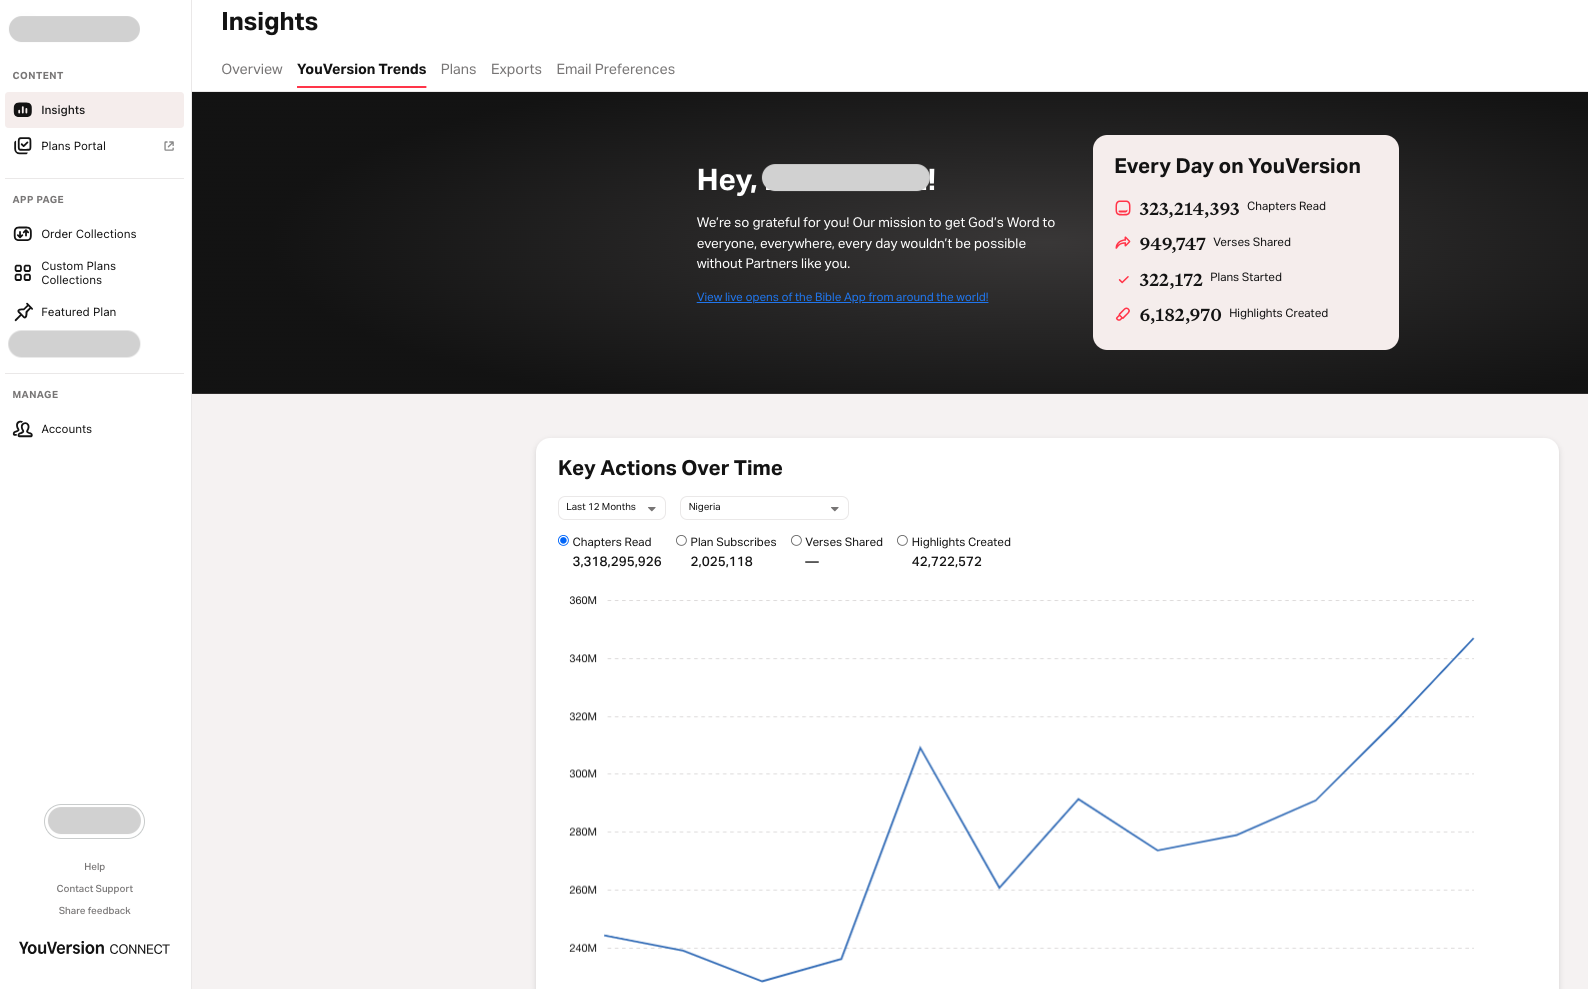Click the Help link
Screen dimensions: 1588x989
[95, 867]
